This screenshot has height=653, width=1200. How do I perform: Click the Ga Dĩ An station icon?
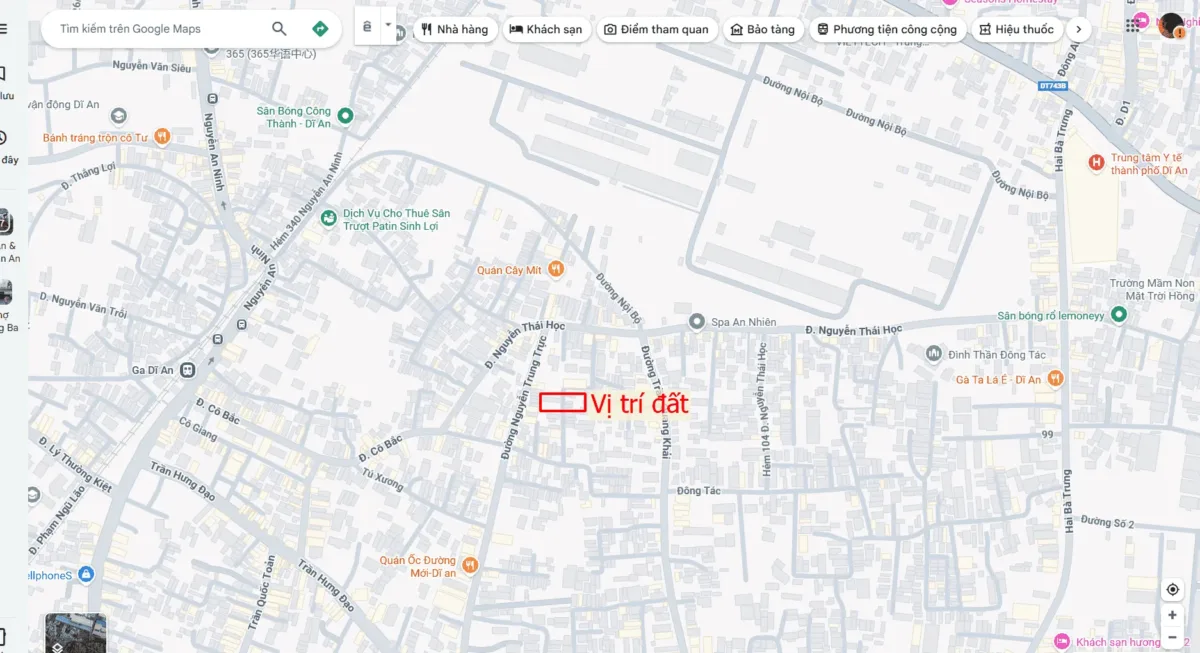click(x=188, y=370)
